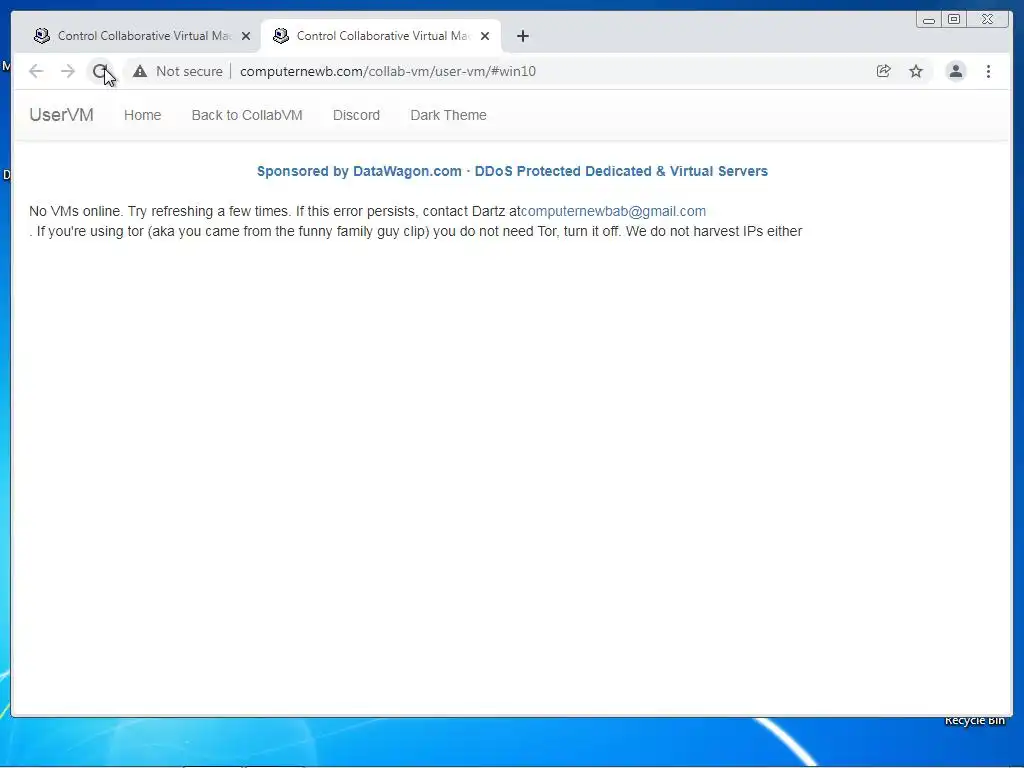This screenshot has width=1024, height=768.
Task: Click favicon of the active browser tab
Action: click(281, 36)
